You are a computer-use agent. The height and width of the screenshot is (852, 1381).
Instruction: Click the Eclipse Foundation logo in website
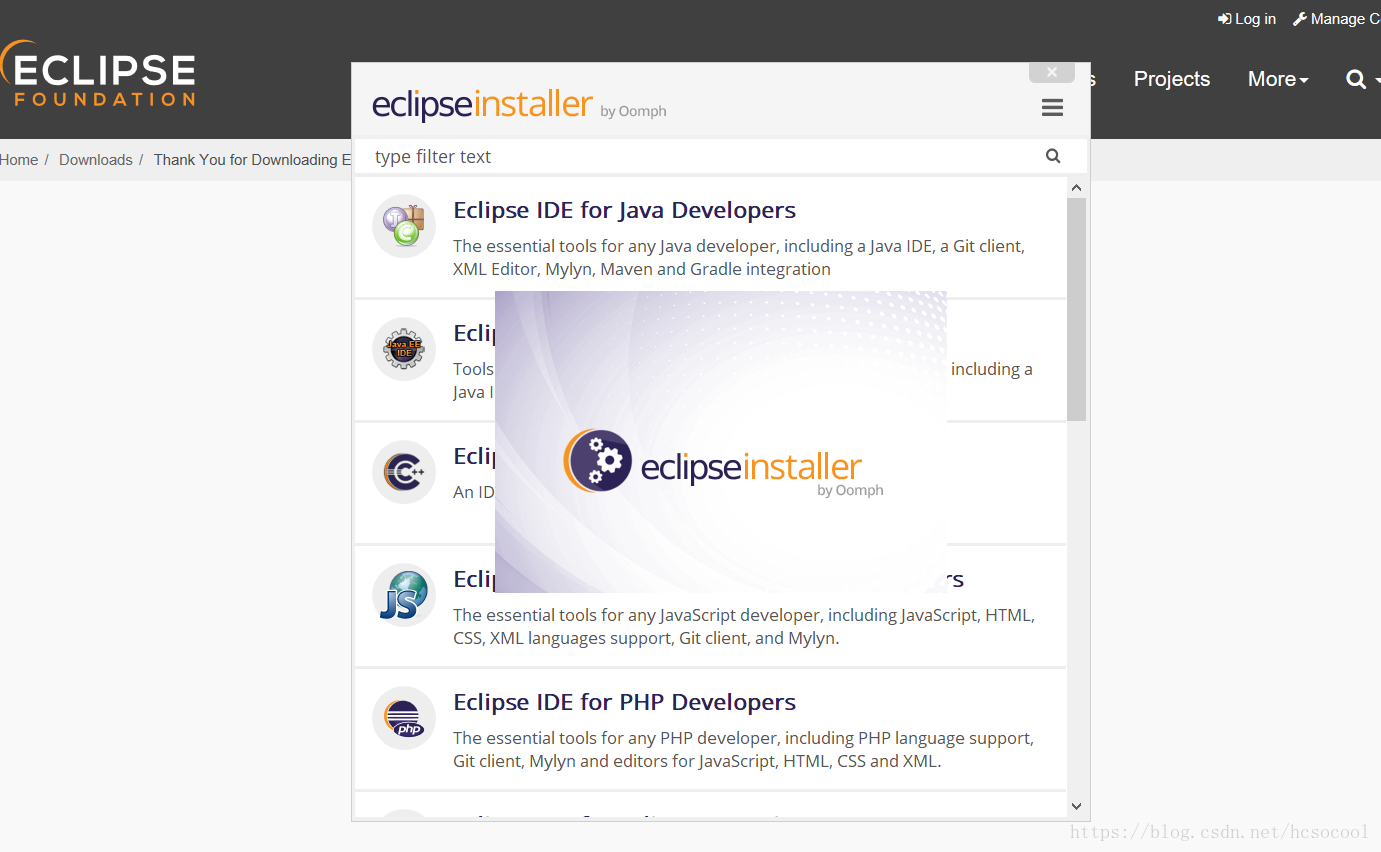98,74
